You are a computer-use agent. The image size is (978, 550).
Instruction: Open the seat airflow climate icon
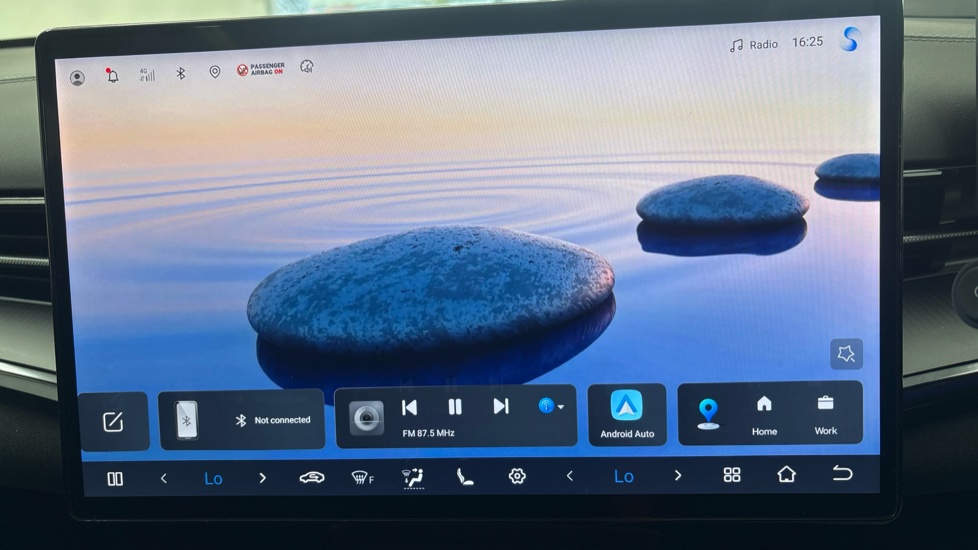pos(414,478)
